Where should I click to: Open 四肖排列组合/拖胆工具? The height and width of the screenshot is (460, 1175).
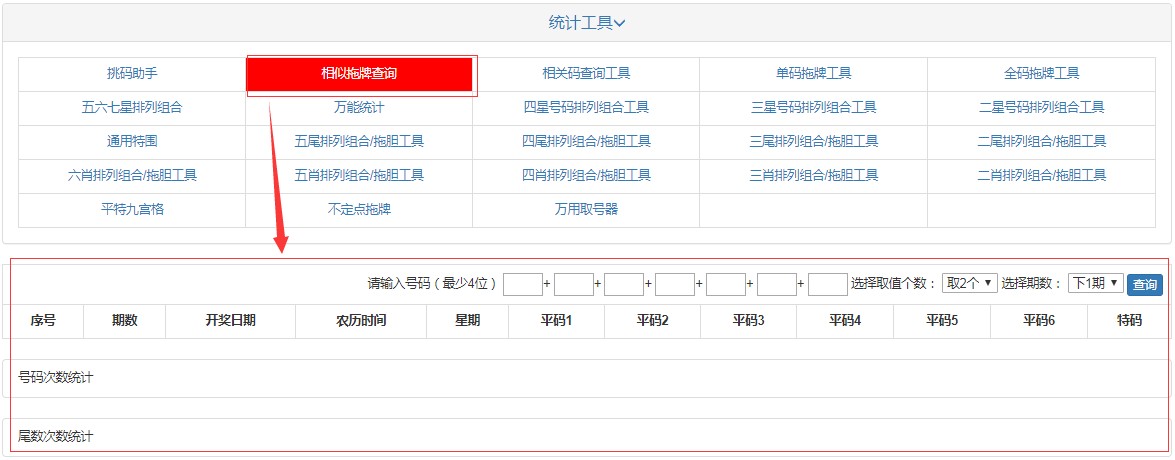[x=586, y=175]
